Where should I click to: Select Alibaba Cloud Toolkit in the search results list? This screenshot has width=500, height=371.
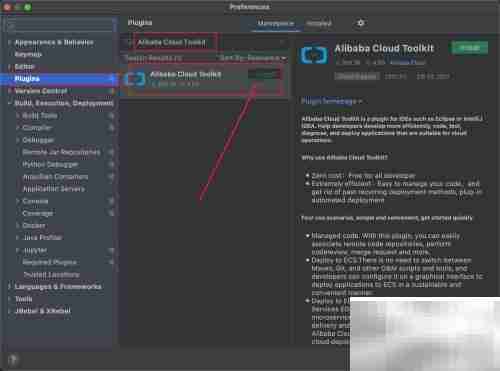point(204,79)
